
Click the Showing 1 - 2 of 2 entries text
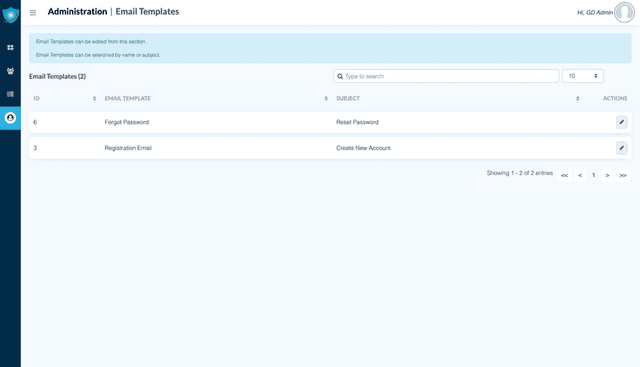[520, 173]
